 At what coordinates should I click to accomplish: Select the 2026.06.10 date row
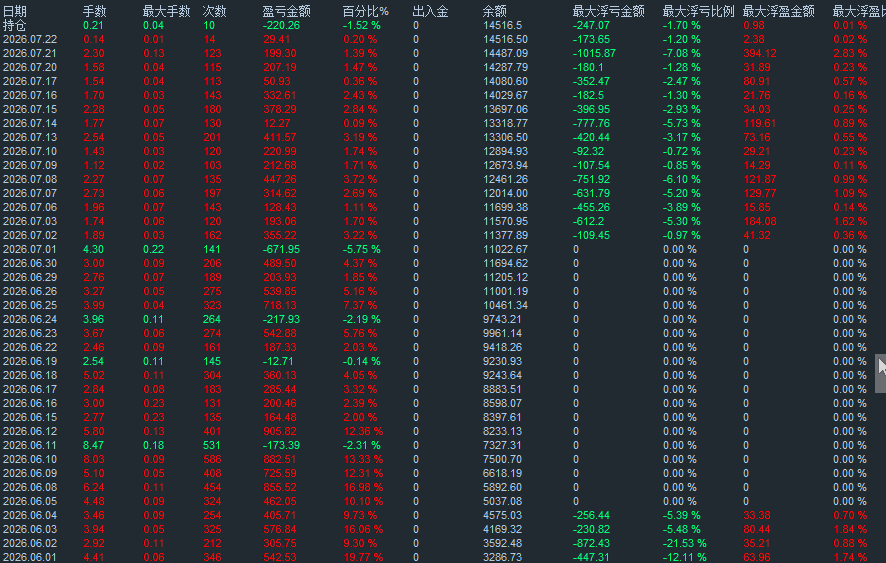[x=30, y=459]
